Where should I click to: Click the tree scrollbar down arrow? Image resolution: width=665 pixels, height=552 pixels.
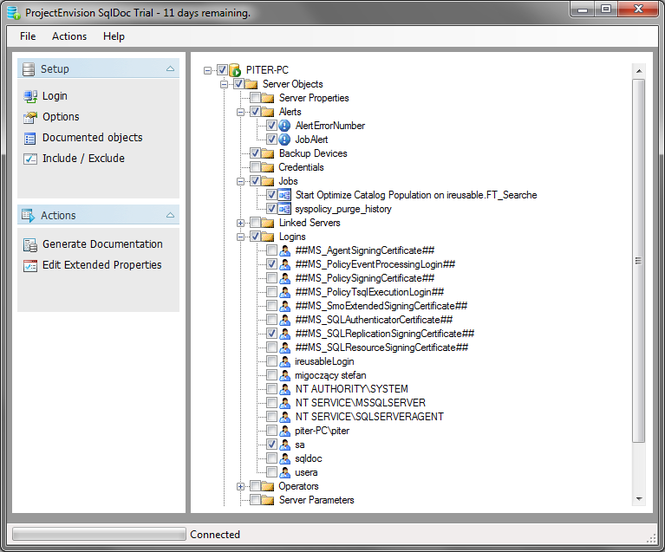click(x=639, y=499)
